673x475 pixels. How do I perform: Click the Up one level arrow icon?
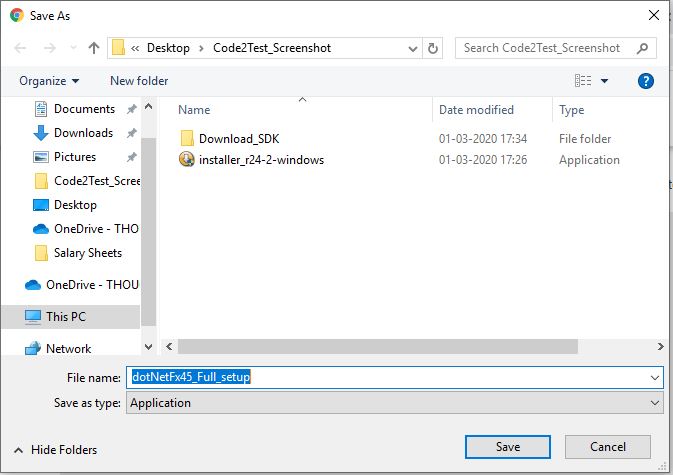click(94, 48)
